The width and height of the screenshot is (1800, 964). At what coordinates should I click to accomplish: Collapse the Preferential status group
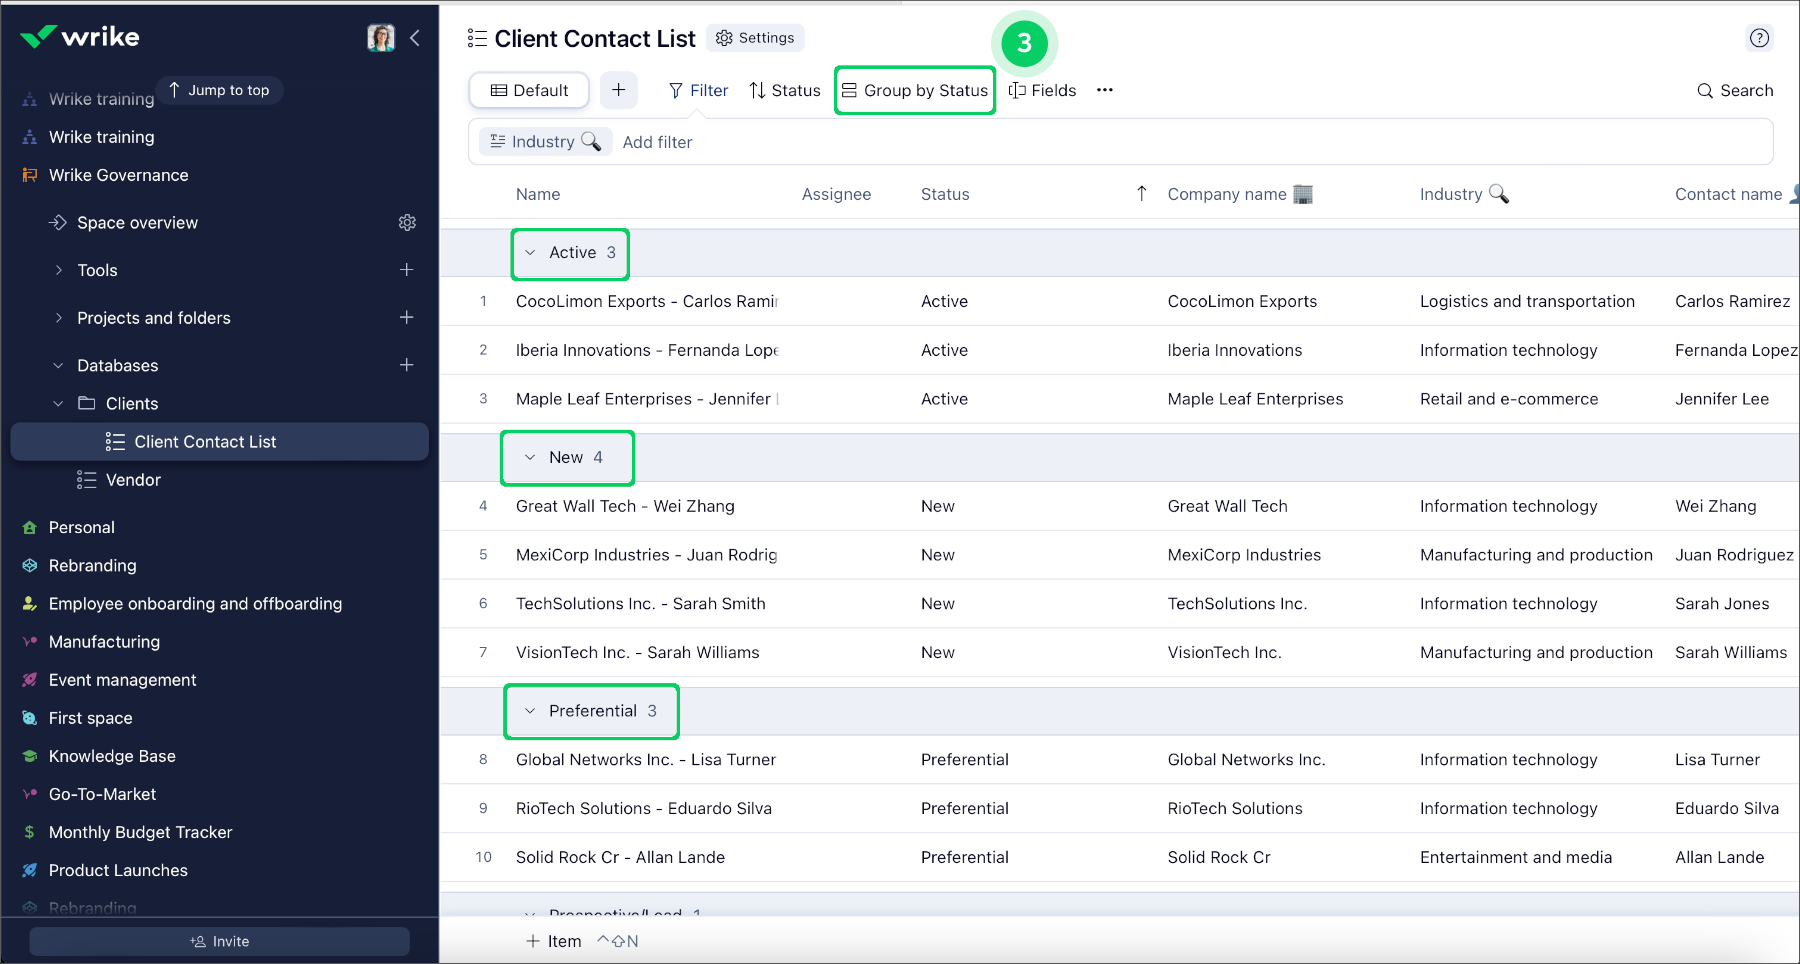tap(530, 710)
